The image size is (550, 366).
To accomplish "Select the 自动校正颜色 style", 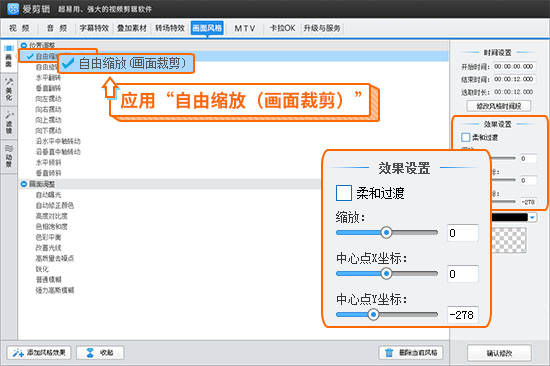I will (55, 205).
